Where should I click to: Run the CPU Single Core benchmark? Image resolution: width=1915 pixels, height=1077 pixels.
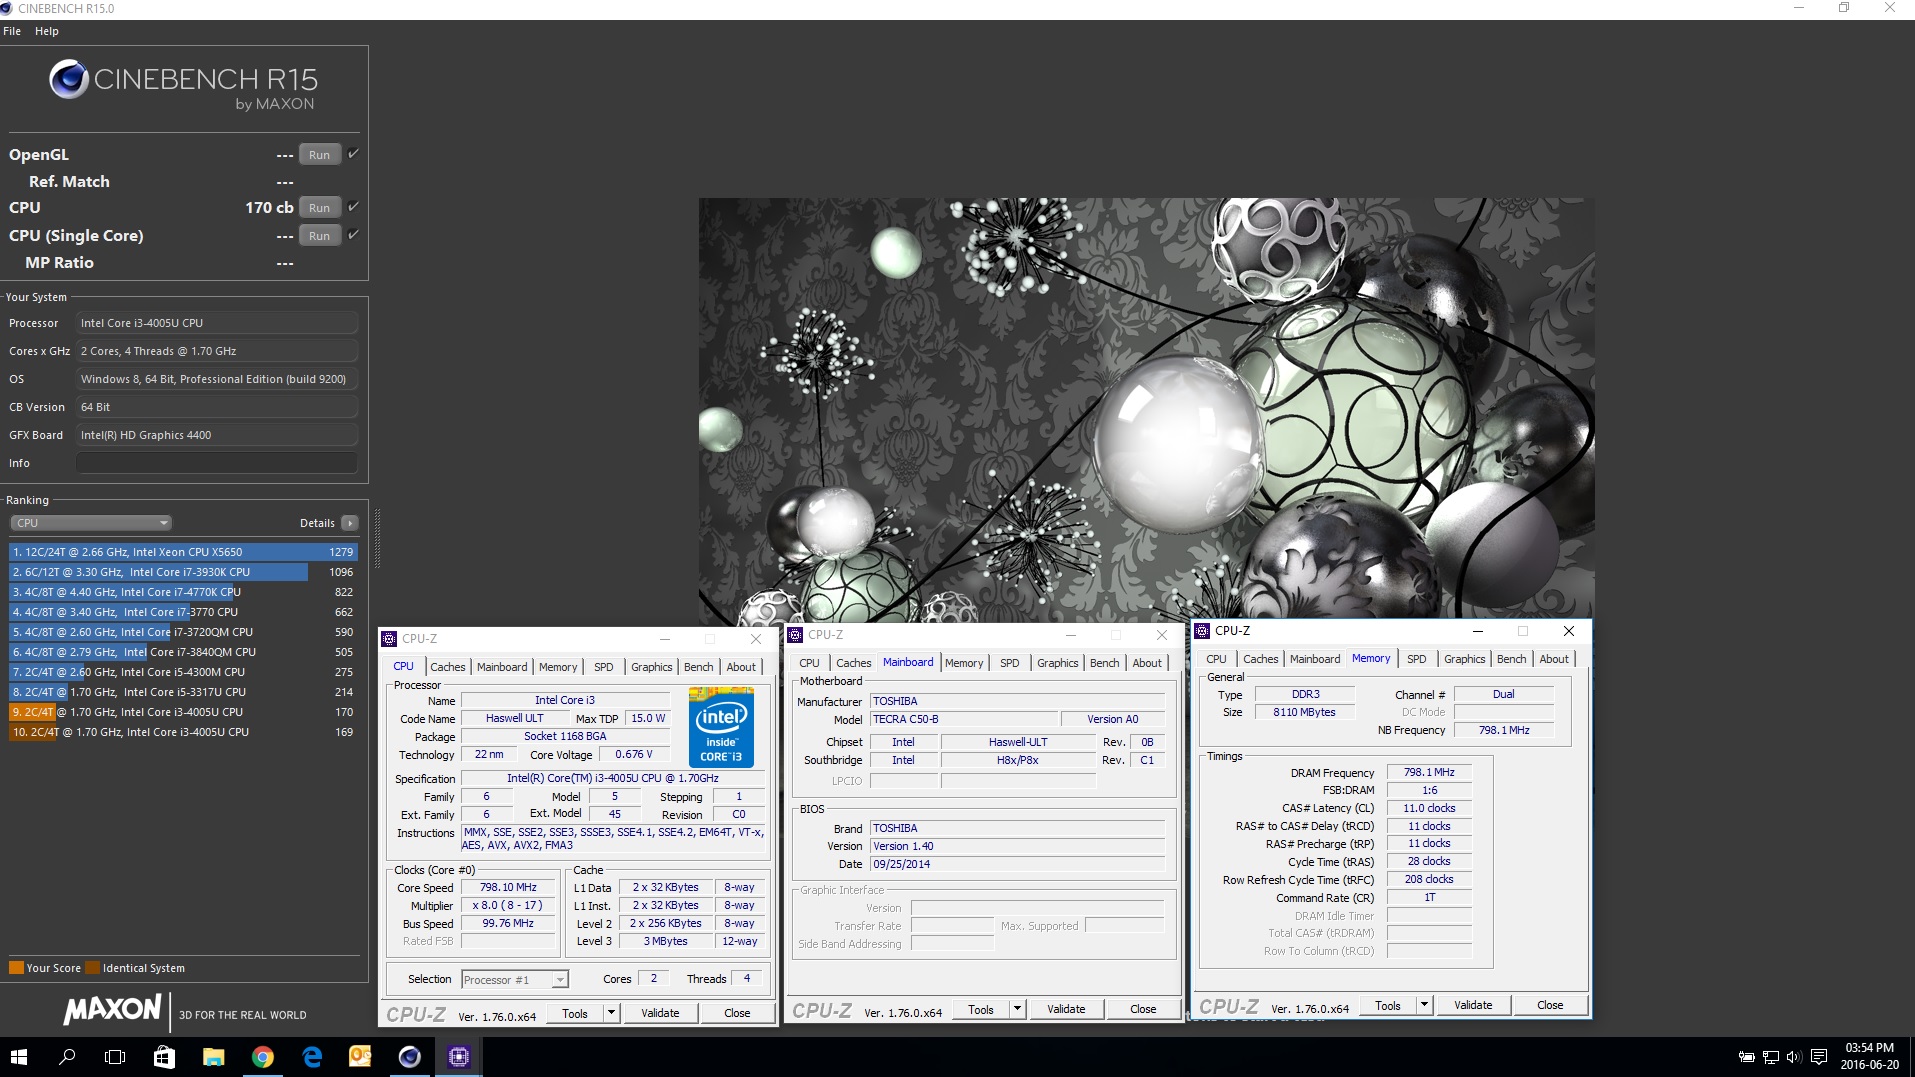coord(320,236)
